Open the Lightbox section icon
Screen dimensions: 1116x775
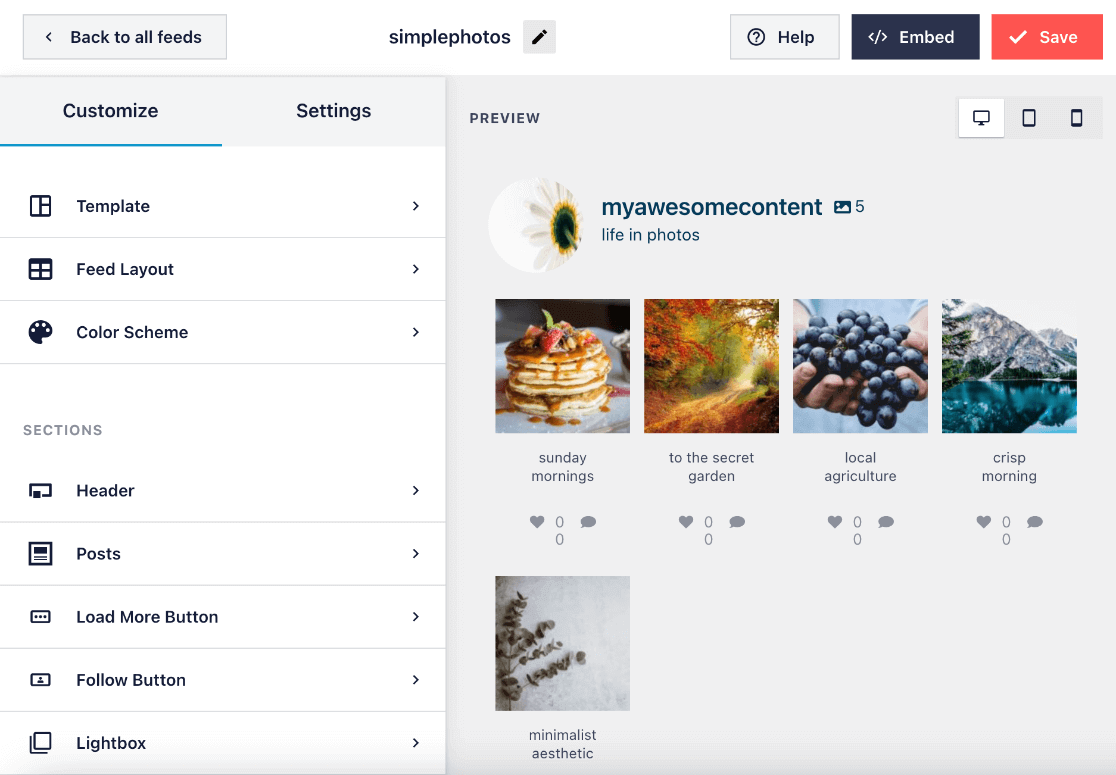click(x=41, y=743)
